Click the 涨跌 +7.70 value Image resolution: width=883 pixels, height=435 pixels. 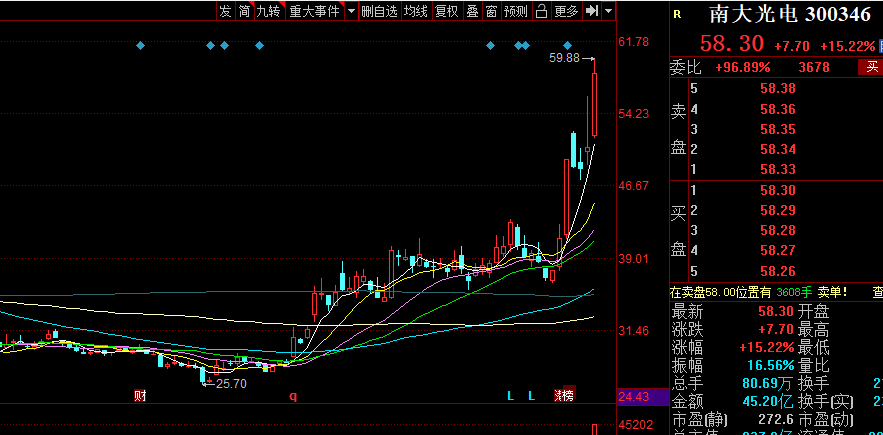coord(777,329)
